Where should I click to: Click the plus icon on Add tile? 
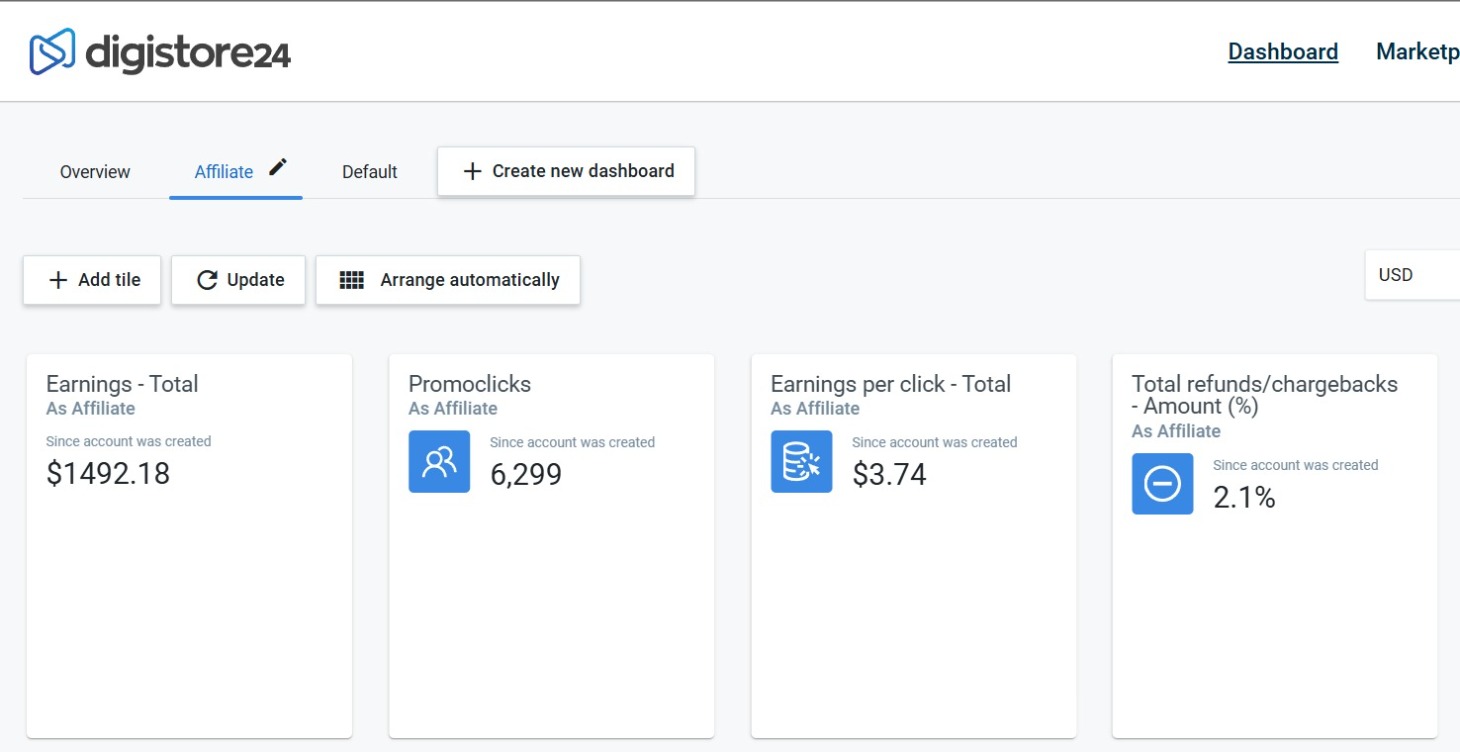point(58,280)
